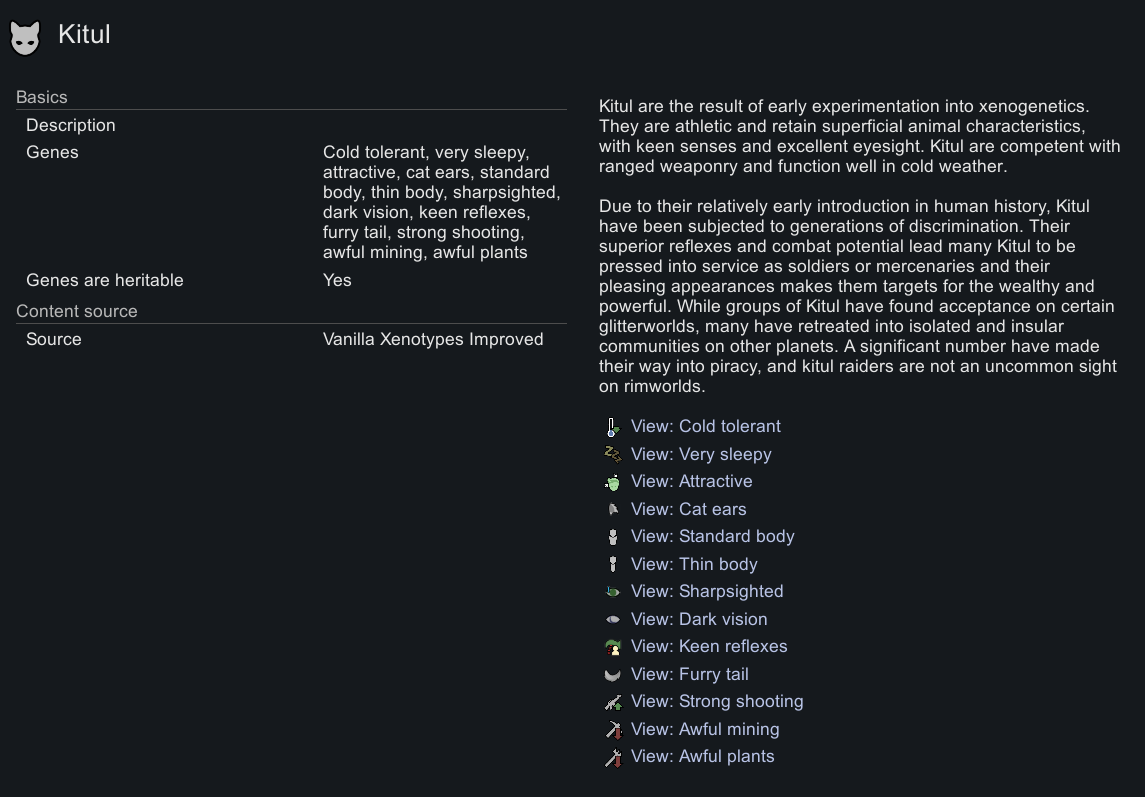Open the View: Awful plants link
This screenshot has height=797, width=1145.
pyautogui.click(x=702, y=757)
